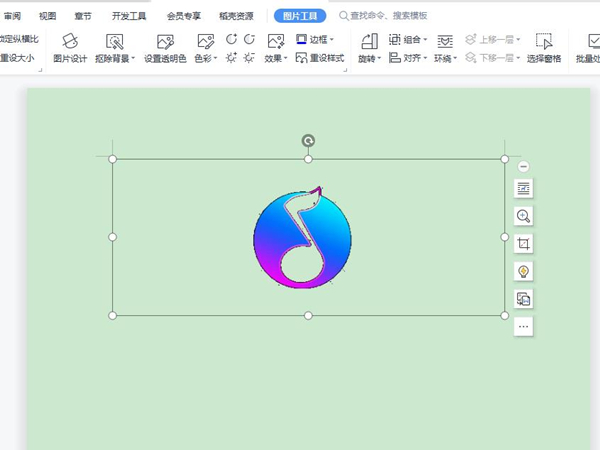Click the rotation handle above the image
Viewport: 600px width, 450px height.
click(308, 141)
